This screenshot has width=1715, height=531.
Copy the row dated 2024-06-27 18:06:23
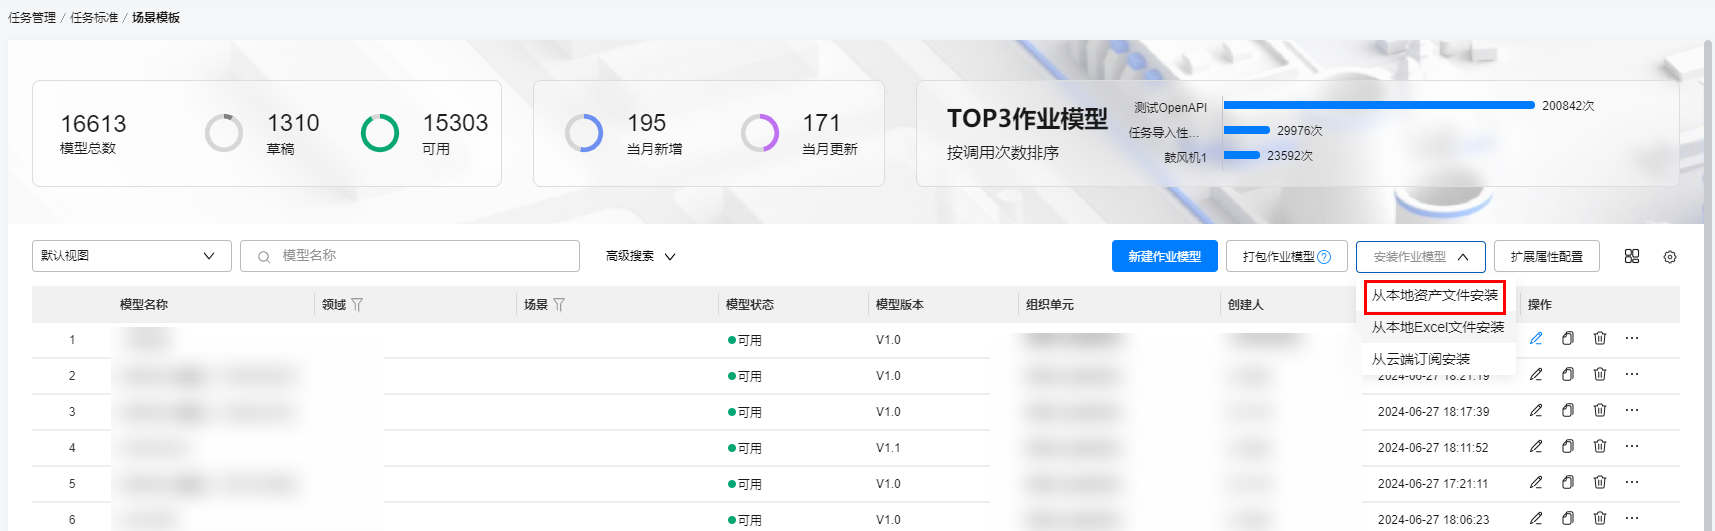click(1568, 518)
